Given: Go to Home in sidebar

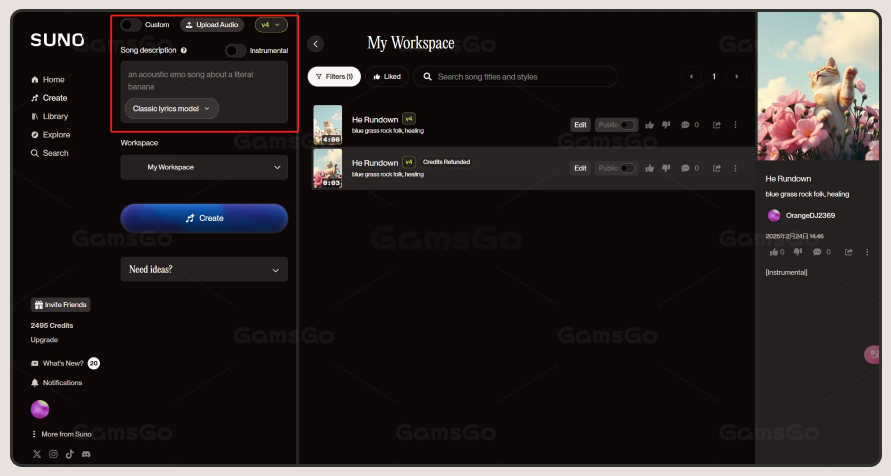Looking at the screenshot, I should pos(48,80).
